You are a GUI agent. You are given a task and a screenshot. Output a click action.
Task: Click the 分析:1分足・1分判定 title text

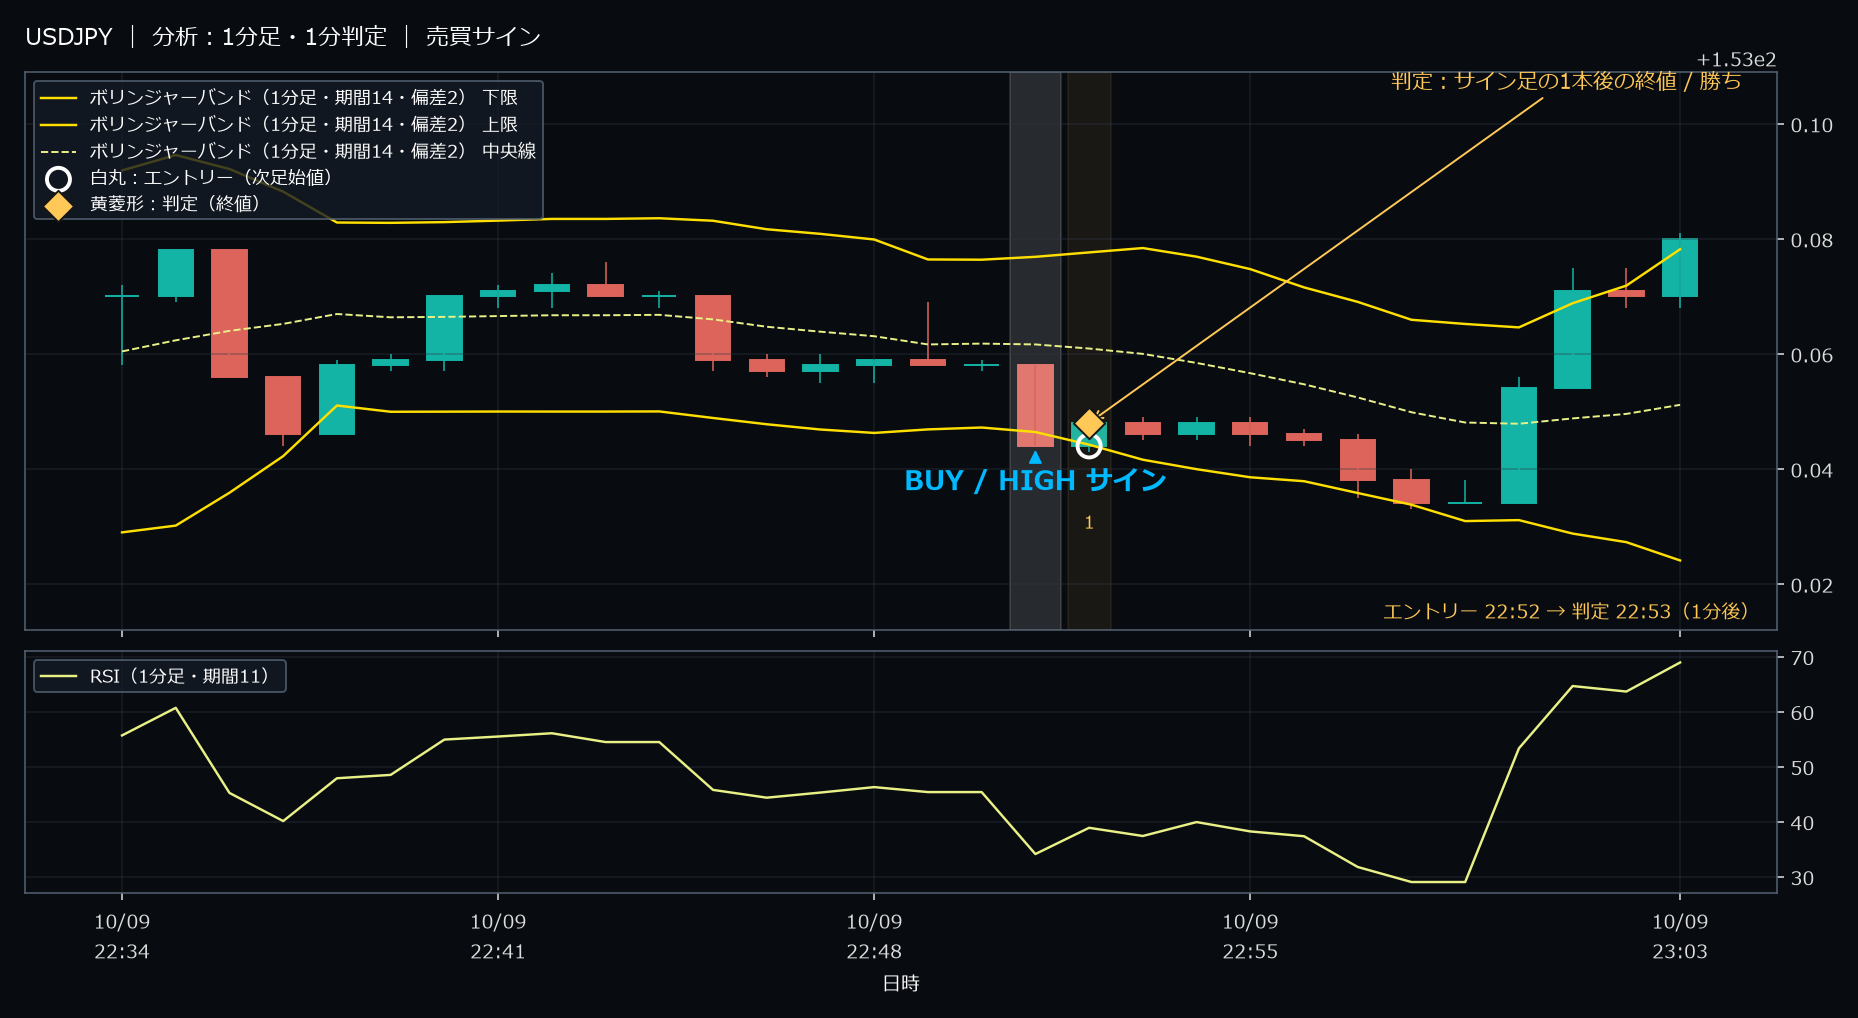[269, 37]
